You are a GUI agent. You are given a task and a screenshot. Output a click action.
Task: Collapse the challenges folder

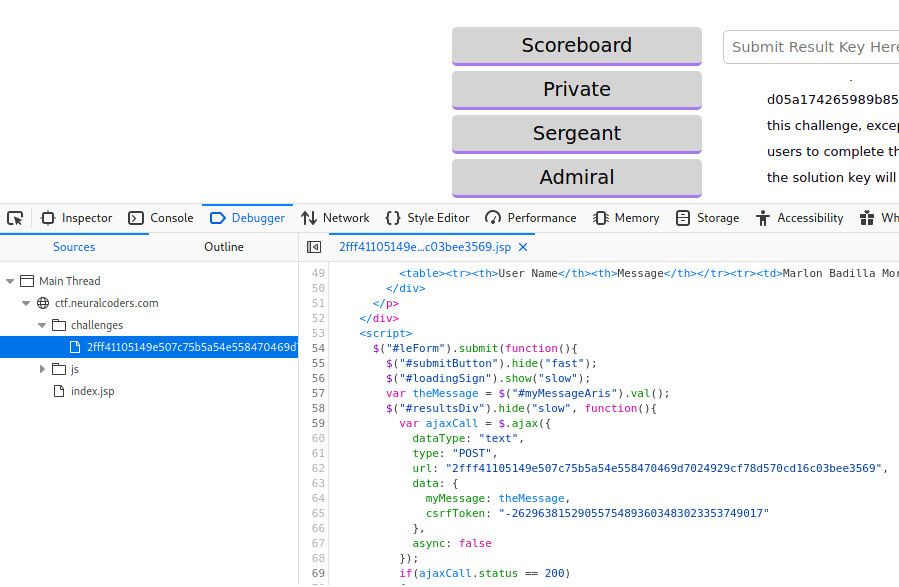(x=42, y=325)
